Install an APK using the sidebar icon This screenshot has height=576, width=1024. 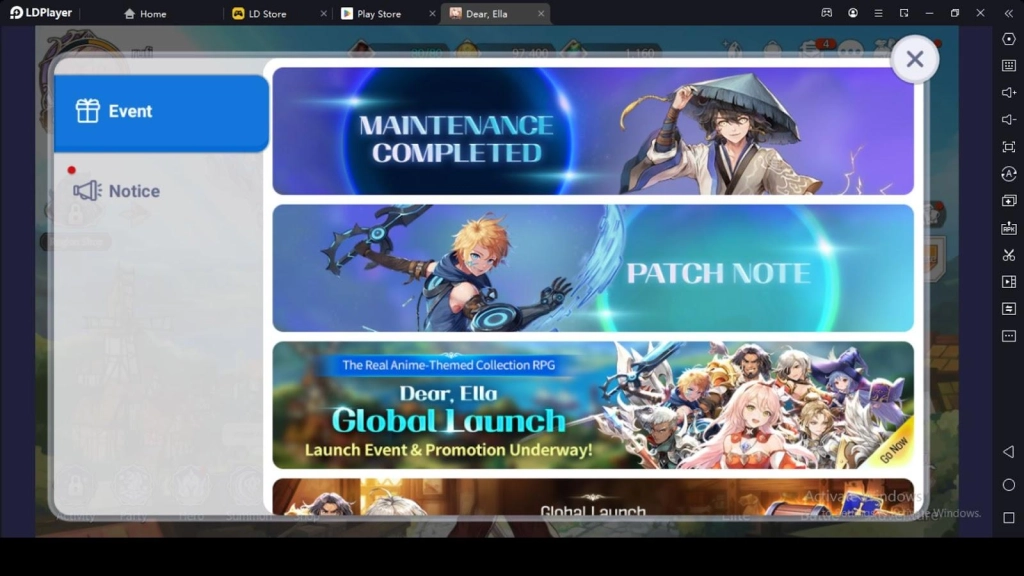pos(1008,228)
